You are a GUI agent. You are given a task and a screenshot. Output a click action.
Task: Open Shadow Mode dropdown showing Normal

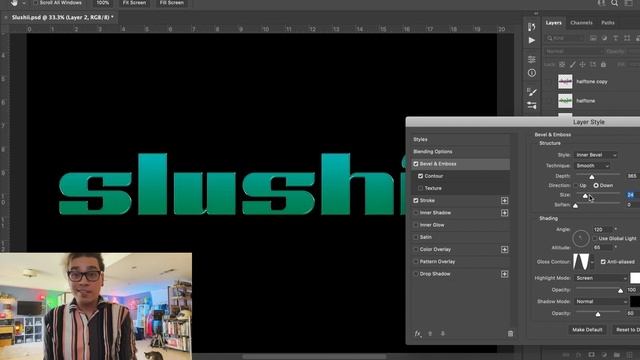[x=600, y=302]
